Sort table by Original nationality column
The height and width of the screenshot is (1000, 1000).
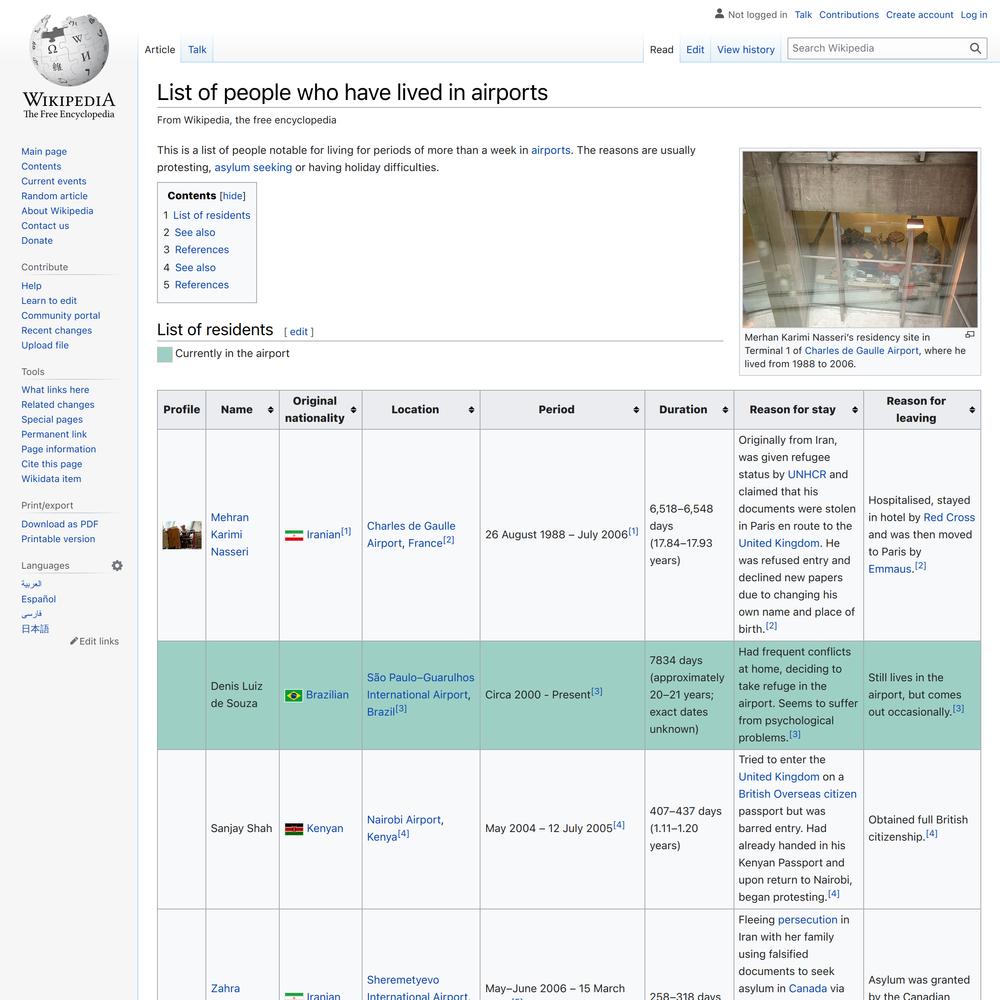[353, 410]
